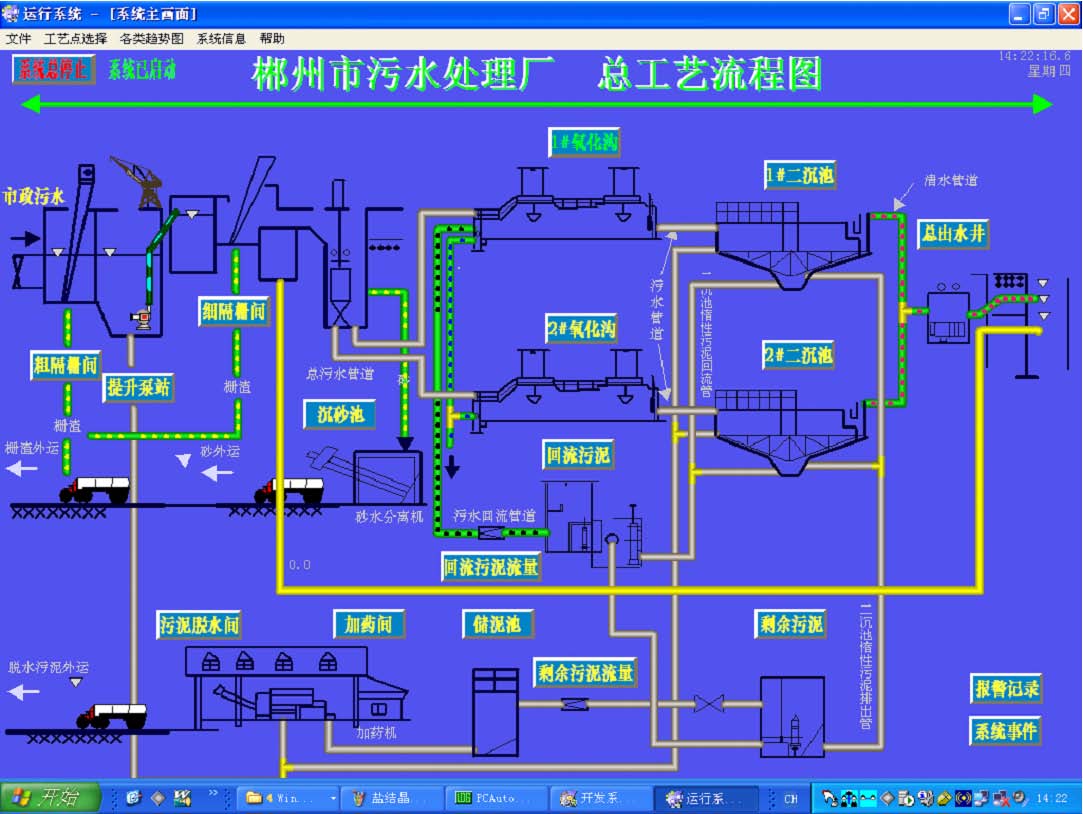Click the valve symbol on the surplus sludge pipe
1083x814 pixels.
(x=709, y=704)
